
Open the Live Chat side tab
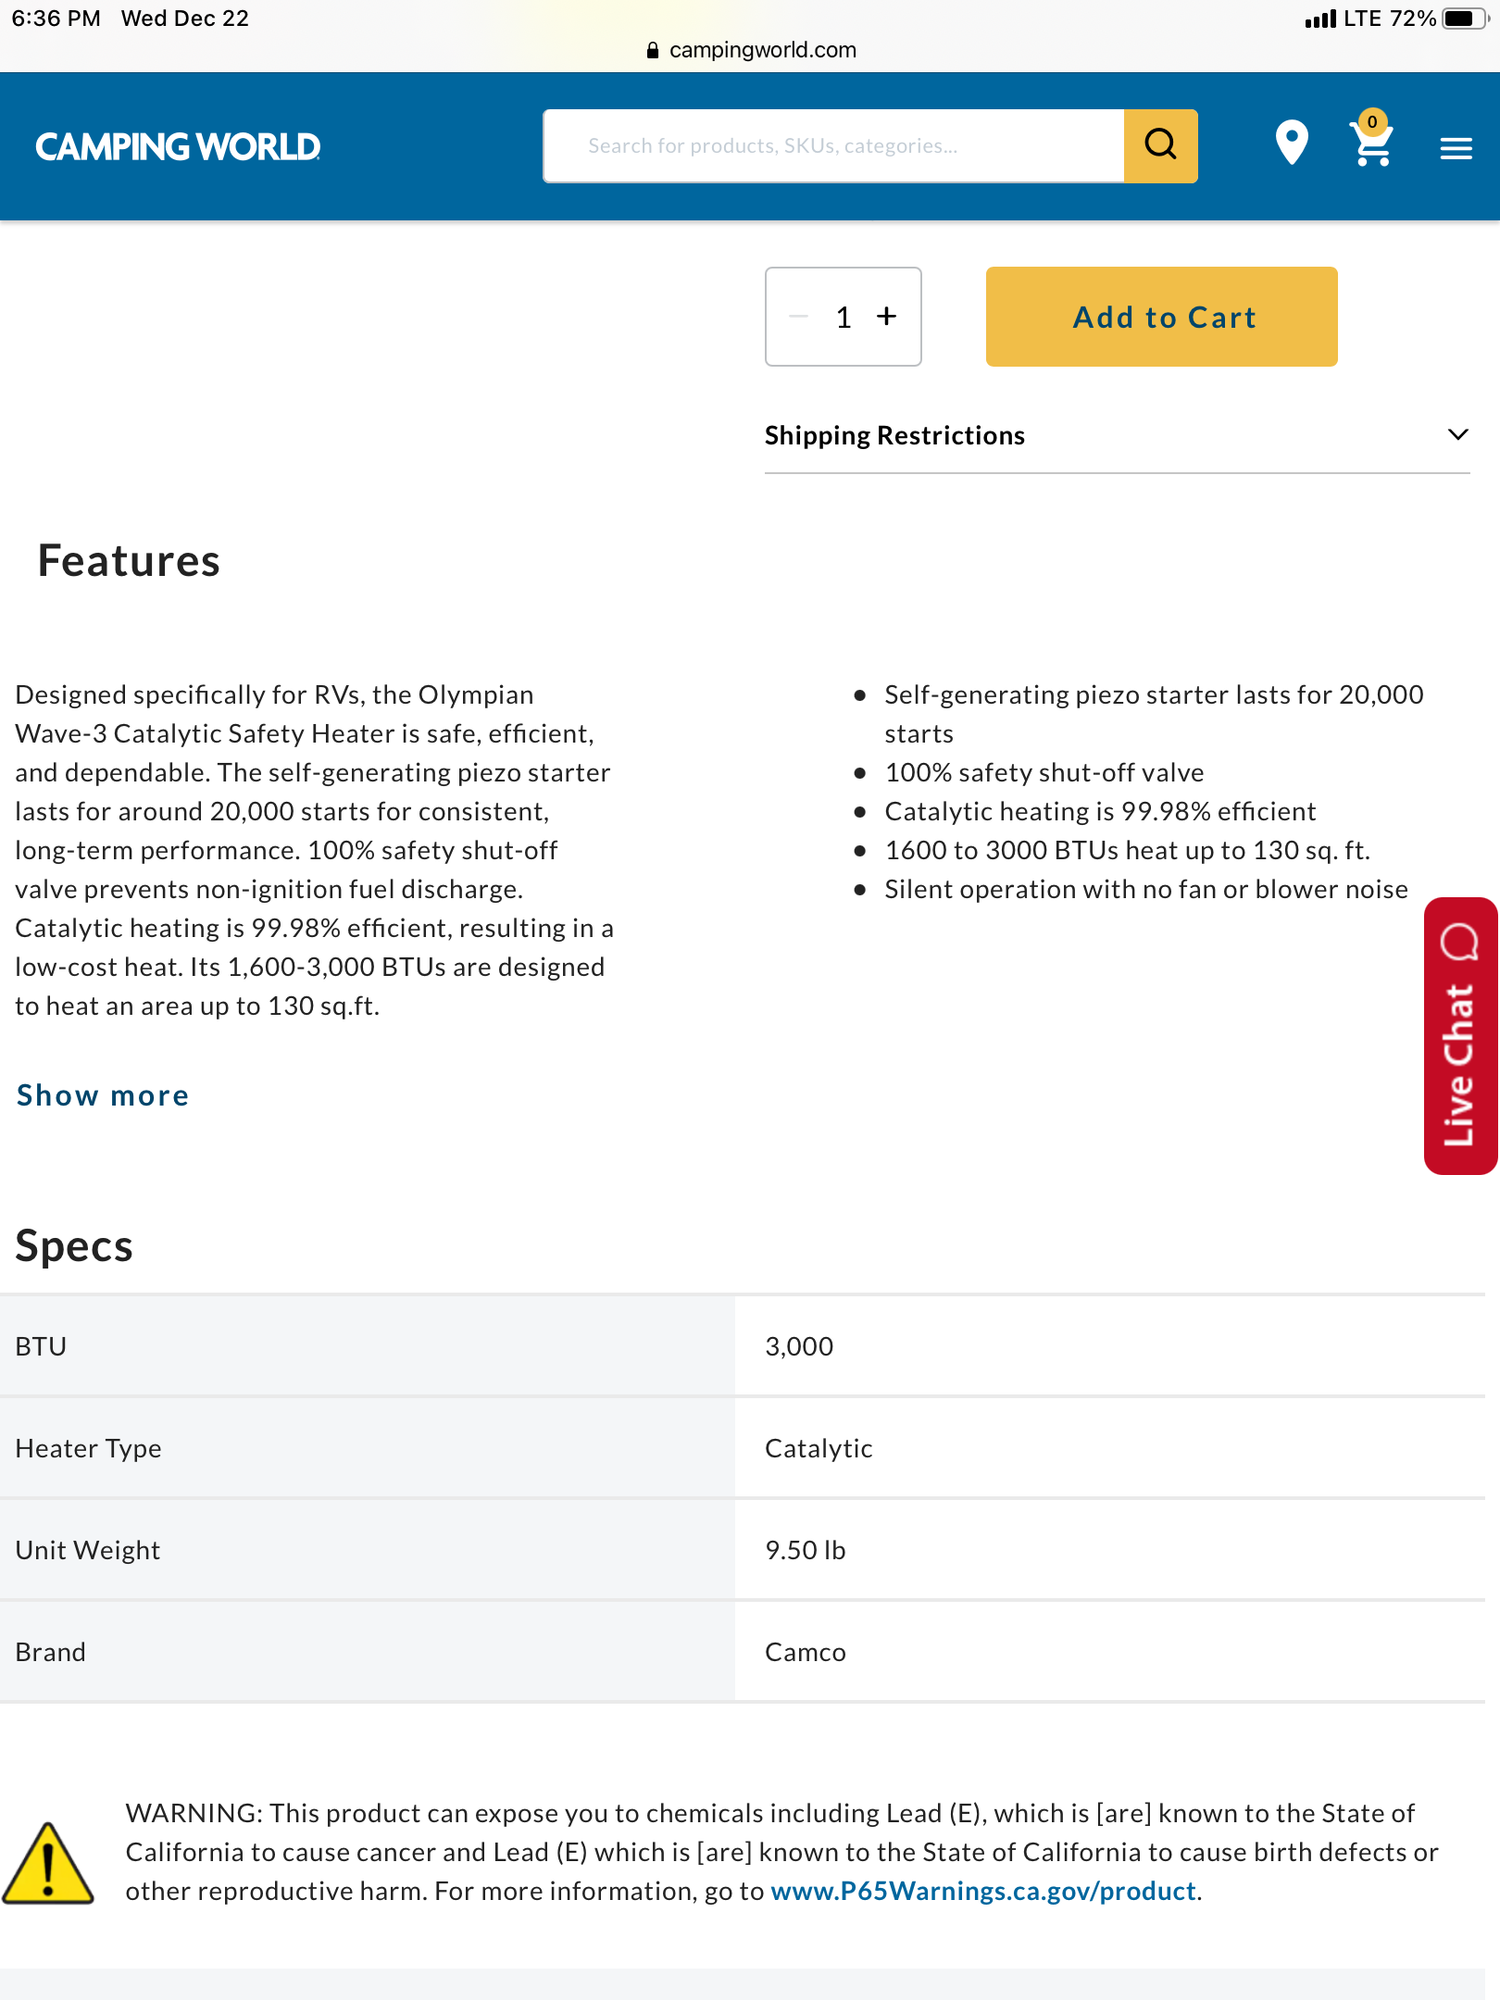[x=1460, y=1036]
